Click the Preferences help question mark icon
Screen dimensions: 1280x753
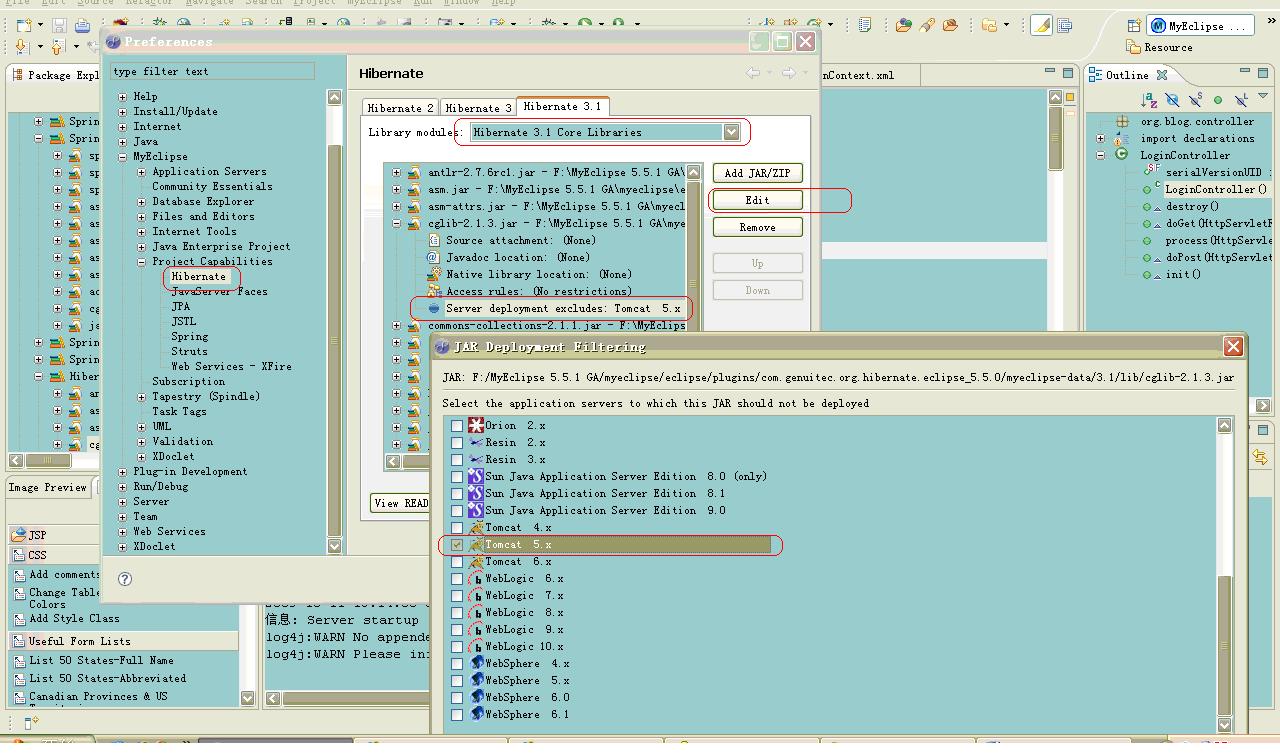tap(125, 579)
